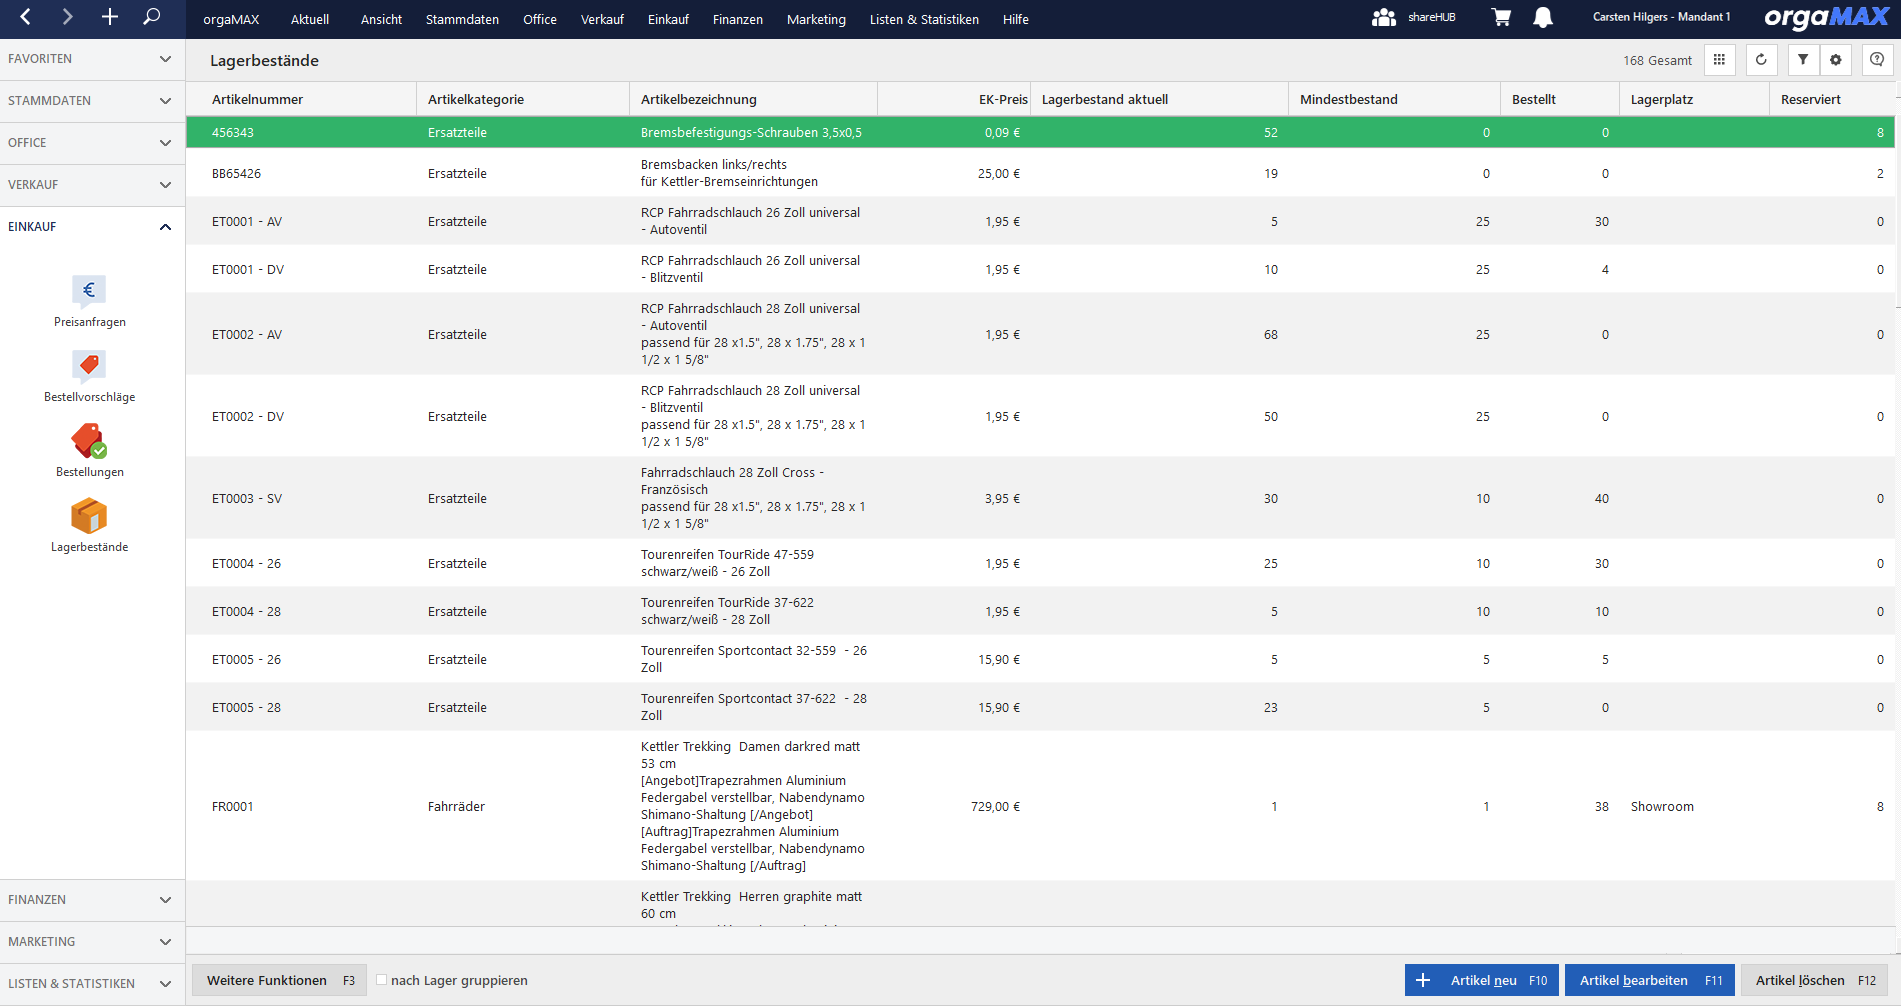Open the help question mark icon
This screenshot has width=1901, height=1006.
(1877, 60)
